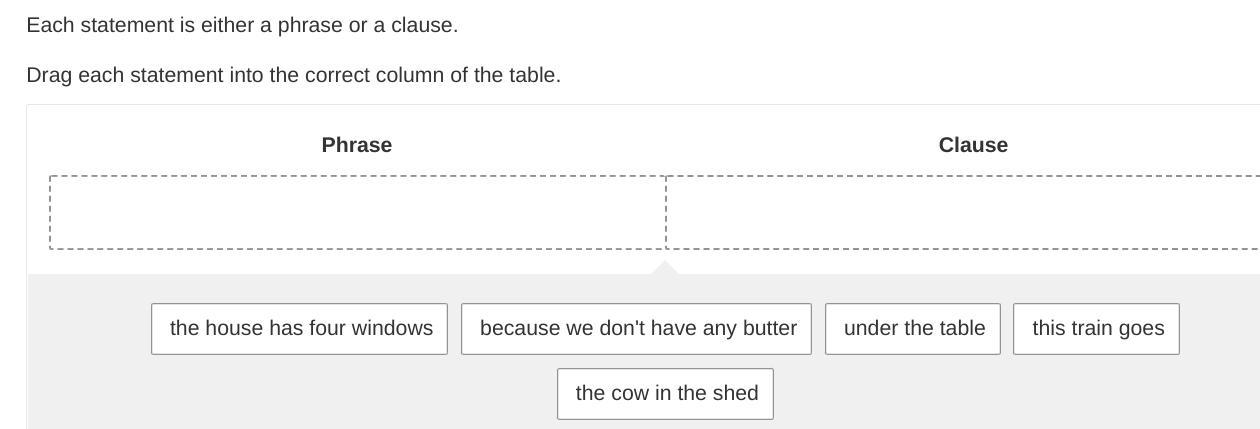This screenshot has height=429, width=1260.
Task: Select "the cow in the shed" statement
Action: 666,394
